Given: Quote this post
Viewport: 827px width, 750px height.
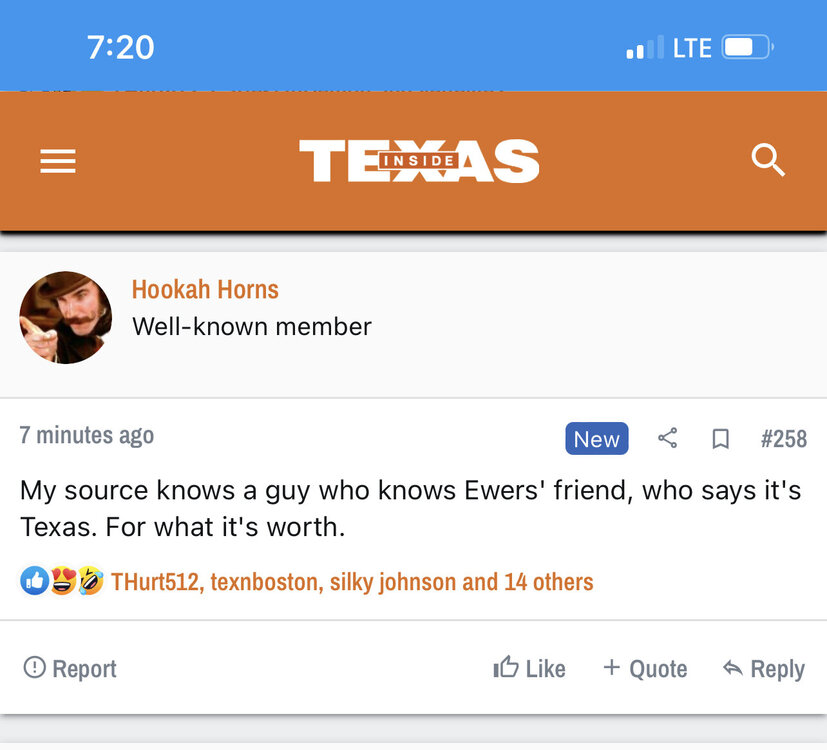Looking at the screenshot, I should (645, 668).
